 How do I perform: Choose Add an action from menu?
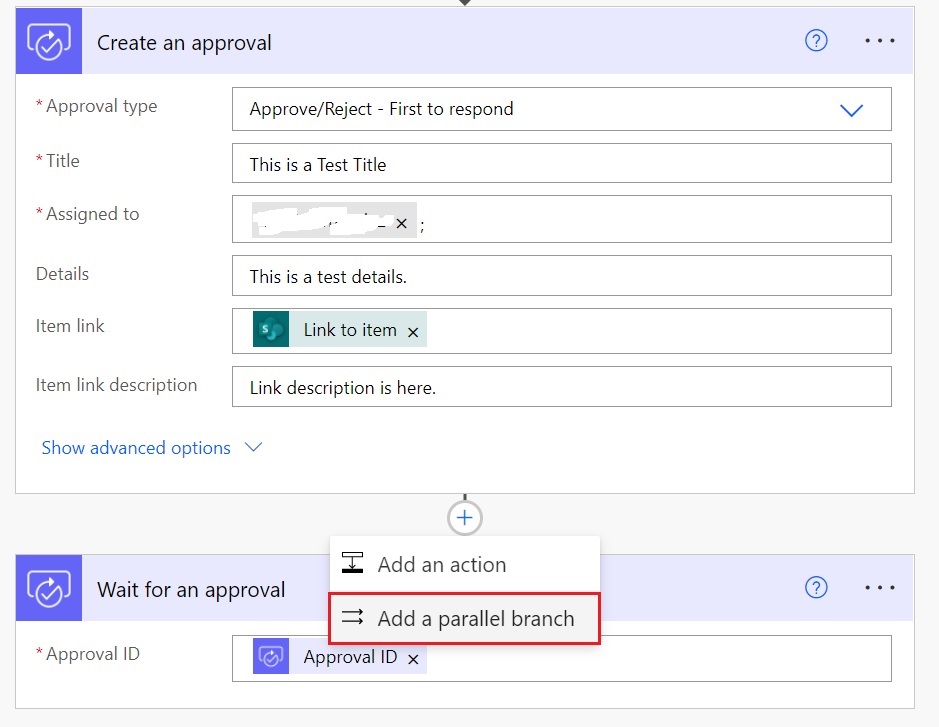click(x=441, y=564)
